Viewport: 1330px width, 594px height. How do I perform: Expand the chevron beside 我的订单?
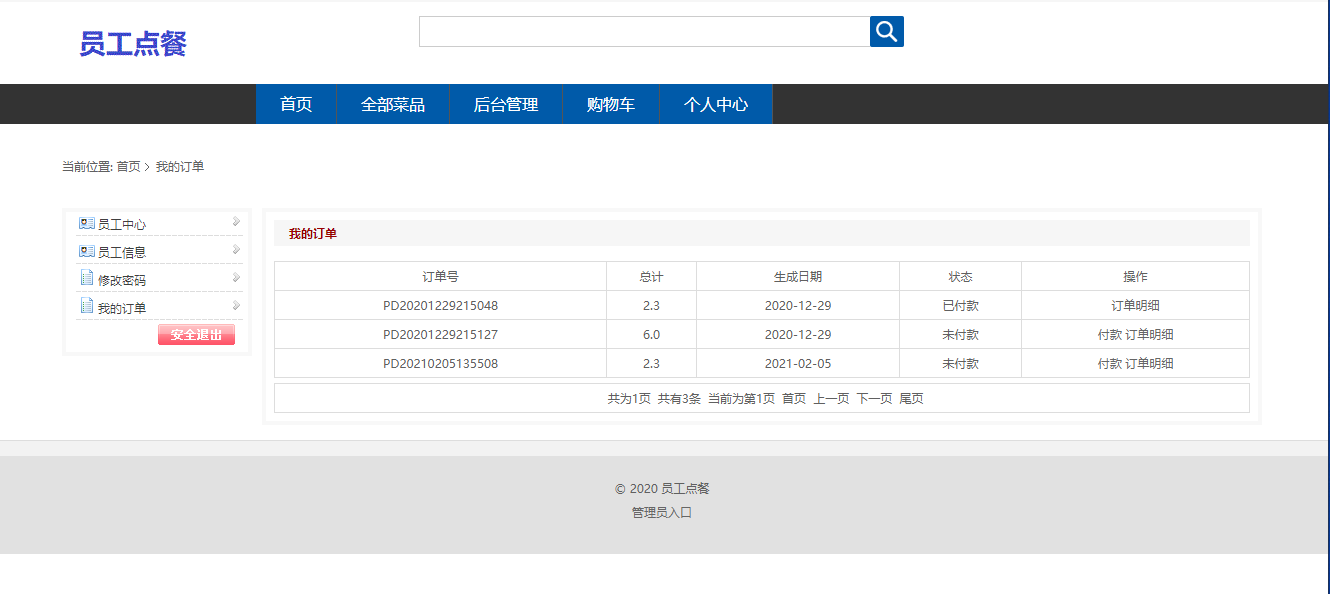coord(235,306)
